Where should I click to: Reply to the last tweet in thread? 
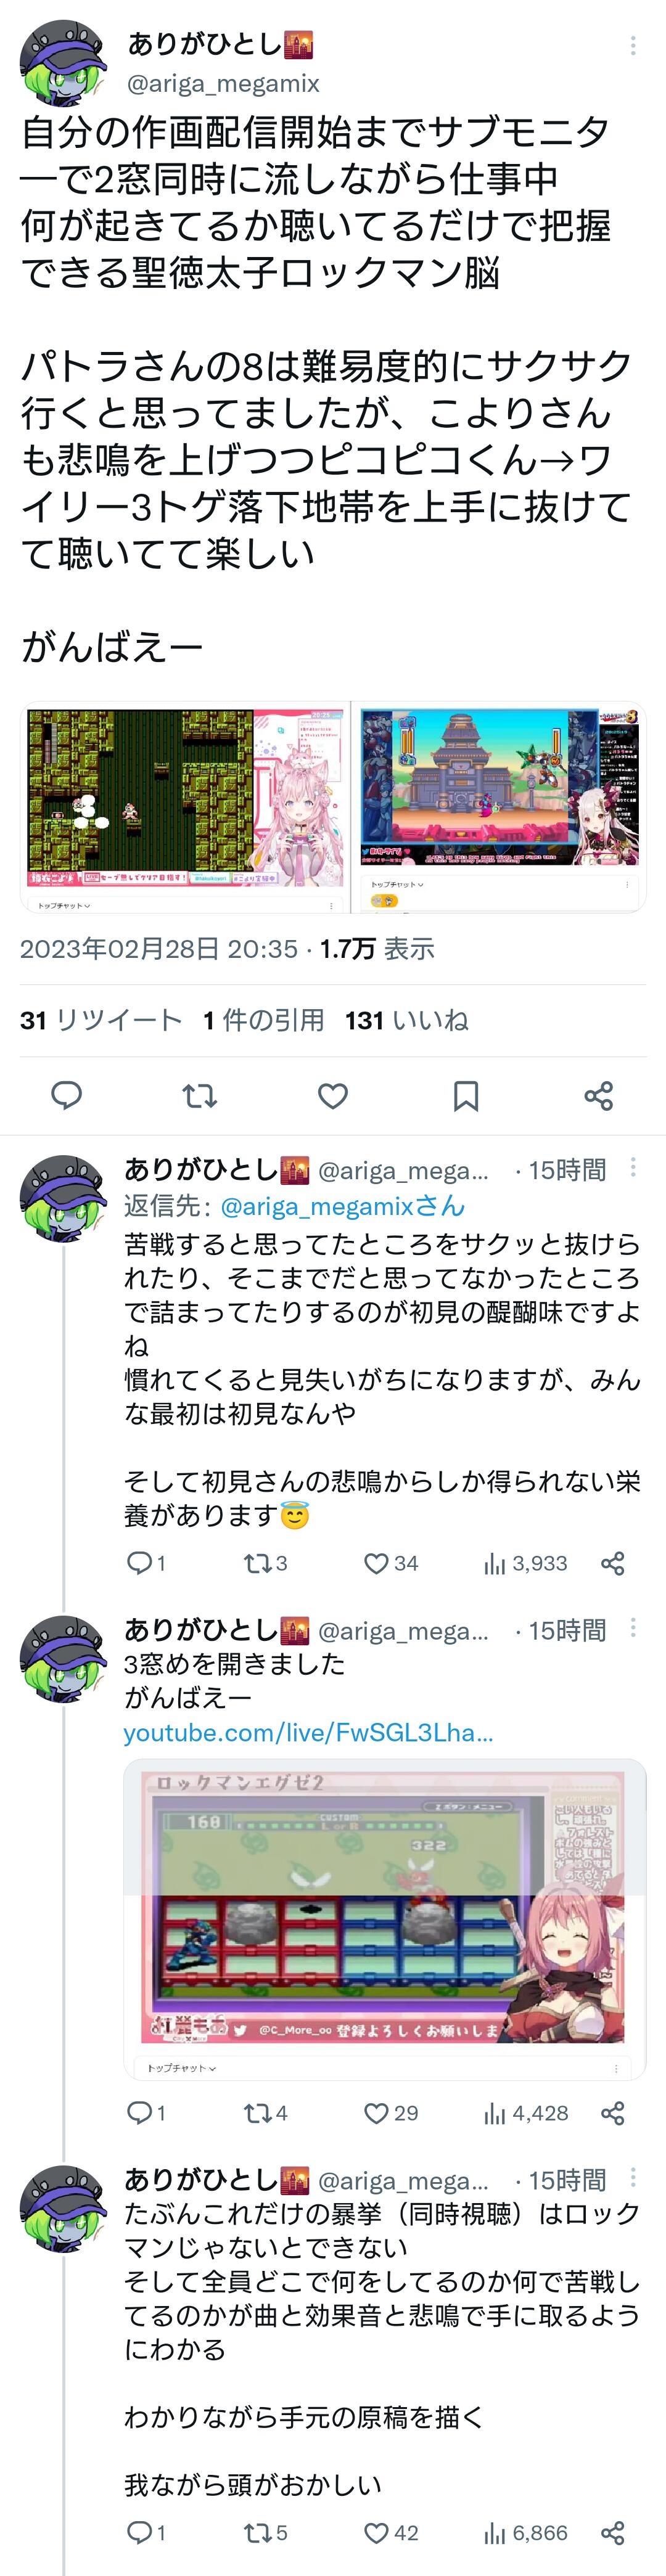tap(139, 2532)
